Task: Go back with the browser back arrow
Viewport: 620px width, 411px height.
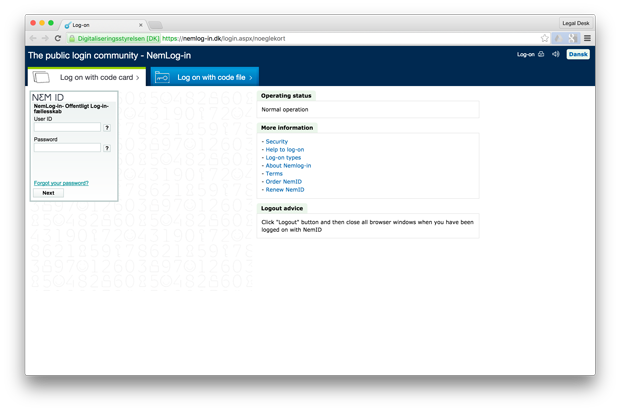Action: click(33, 38)
